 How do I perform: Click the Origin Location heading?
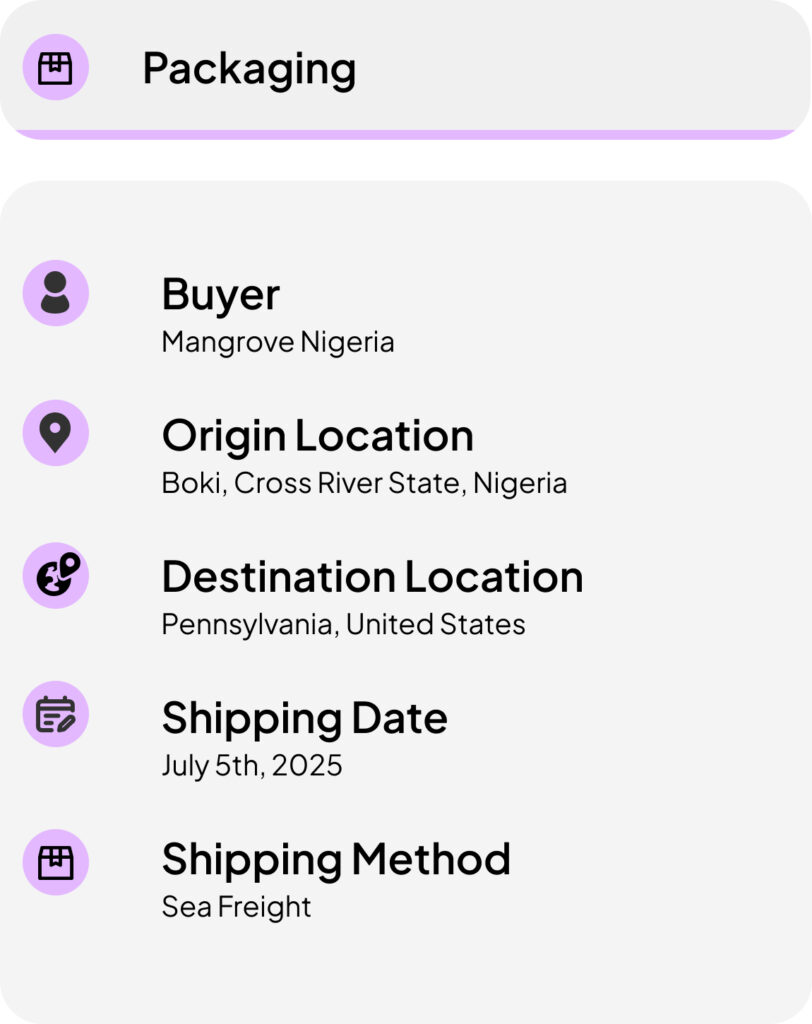pos(317,436)
